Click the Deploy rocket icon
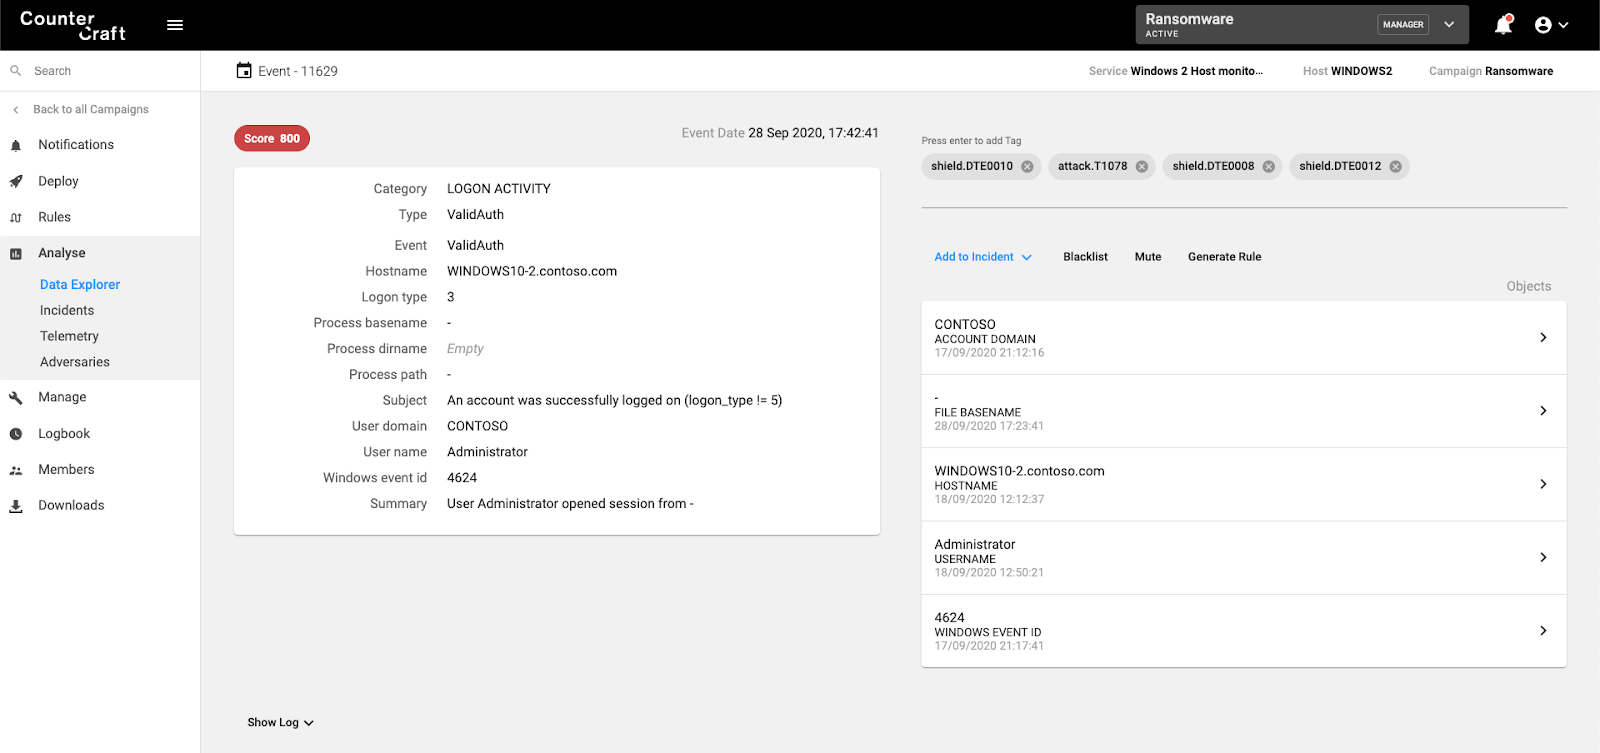The image size is (1600, 753). coord(16,182)
